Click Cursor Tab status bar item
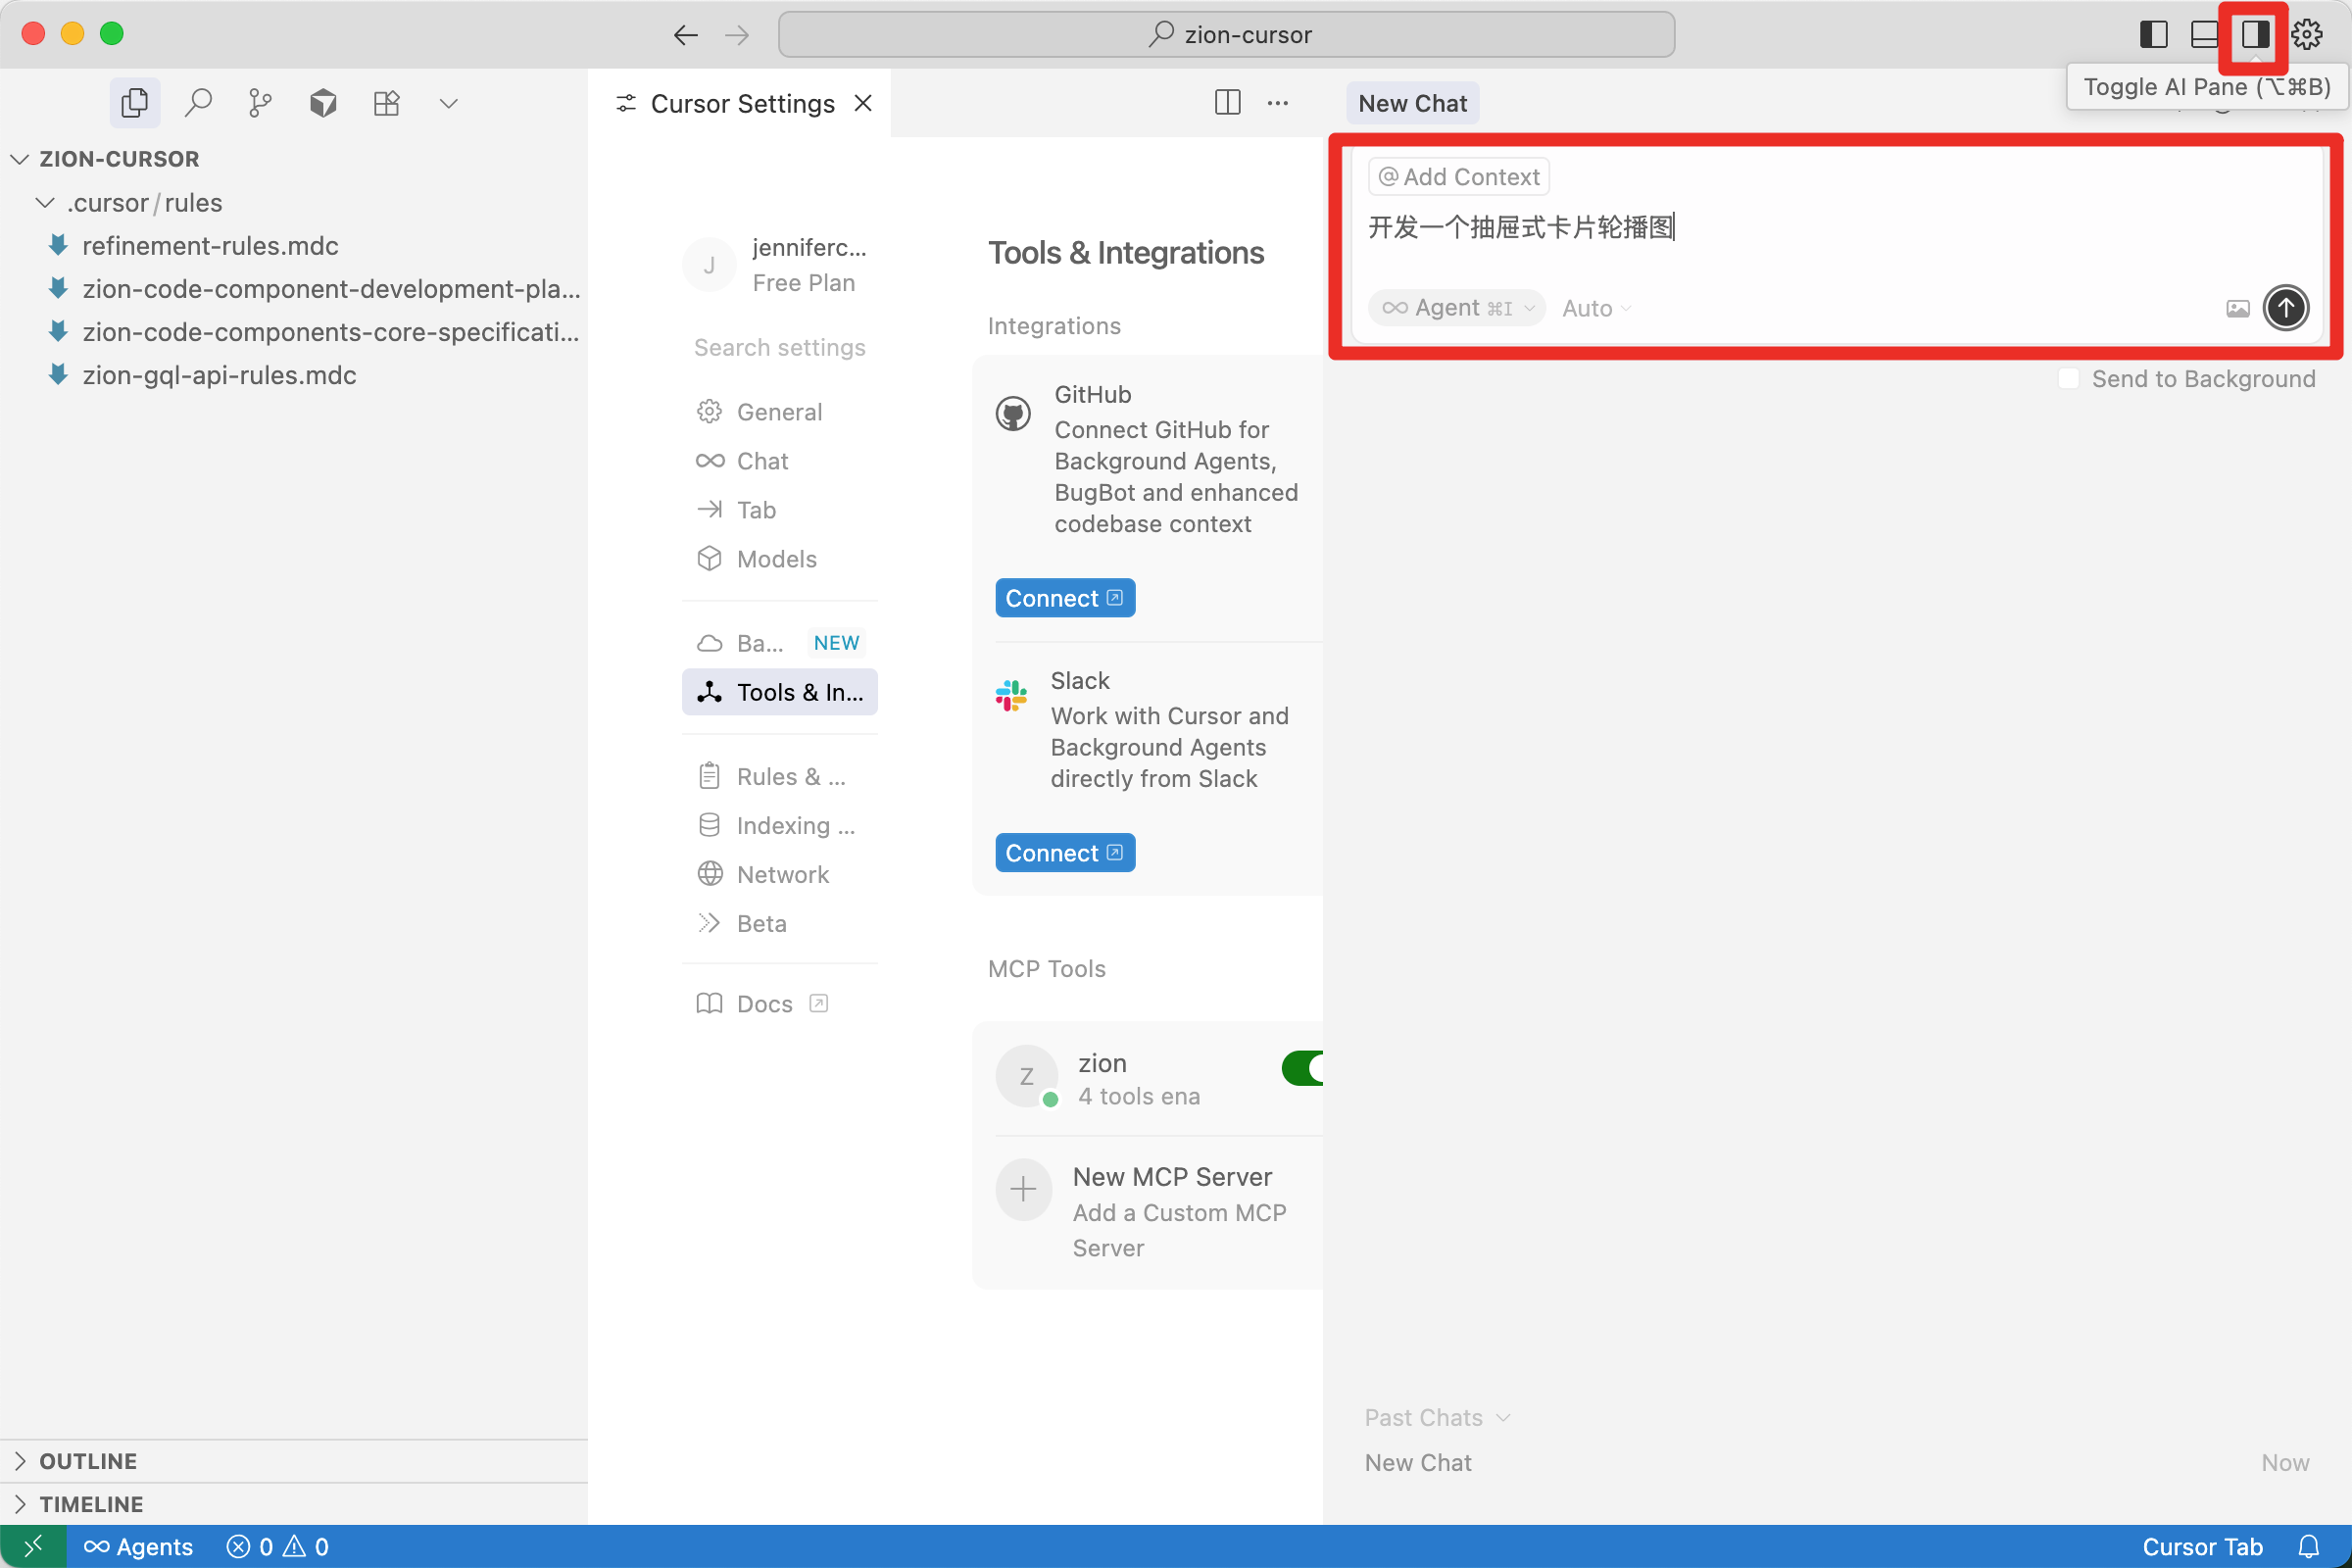Viewport: 2352px width, 1568px height. 2202,1547
